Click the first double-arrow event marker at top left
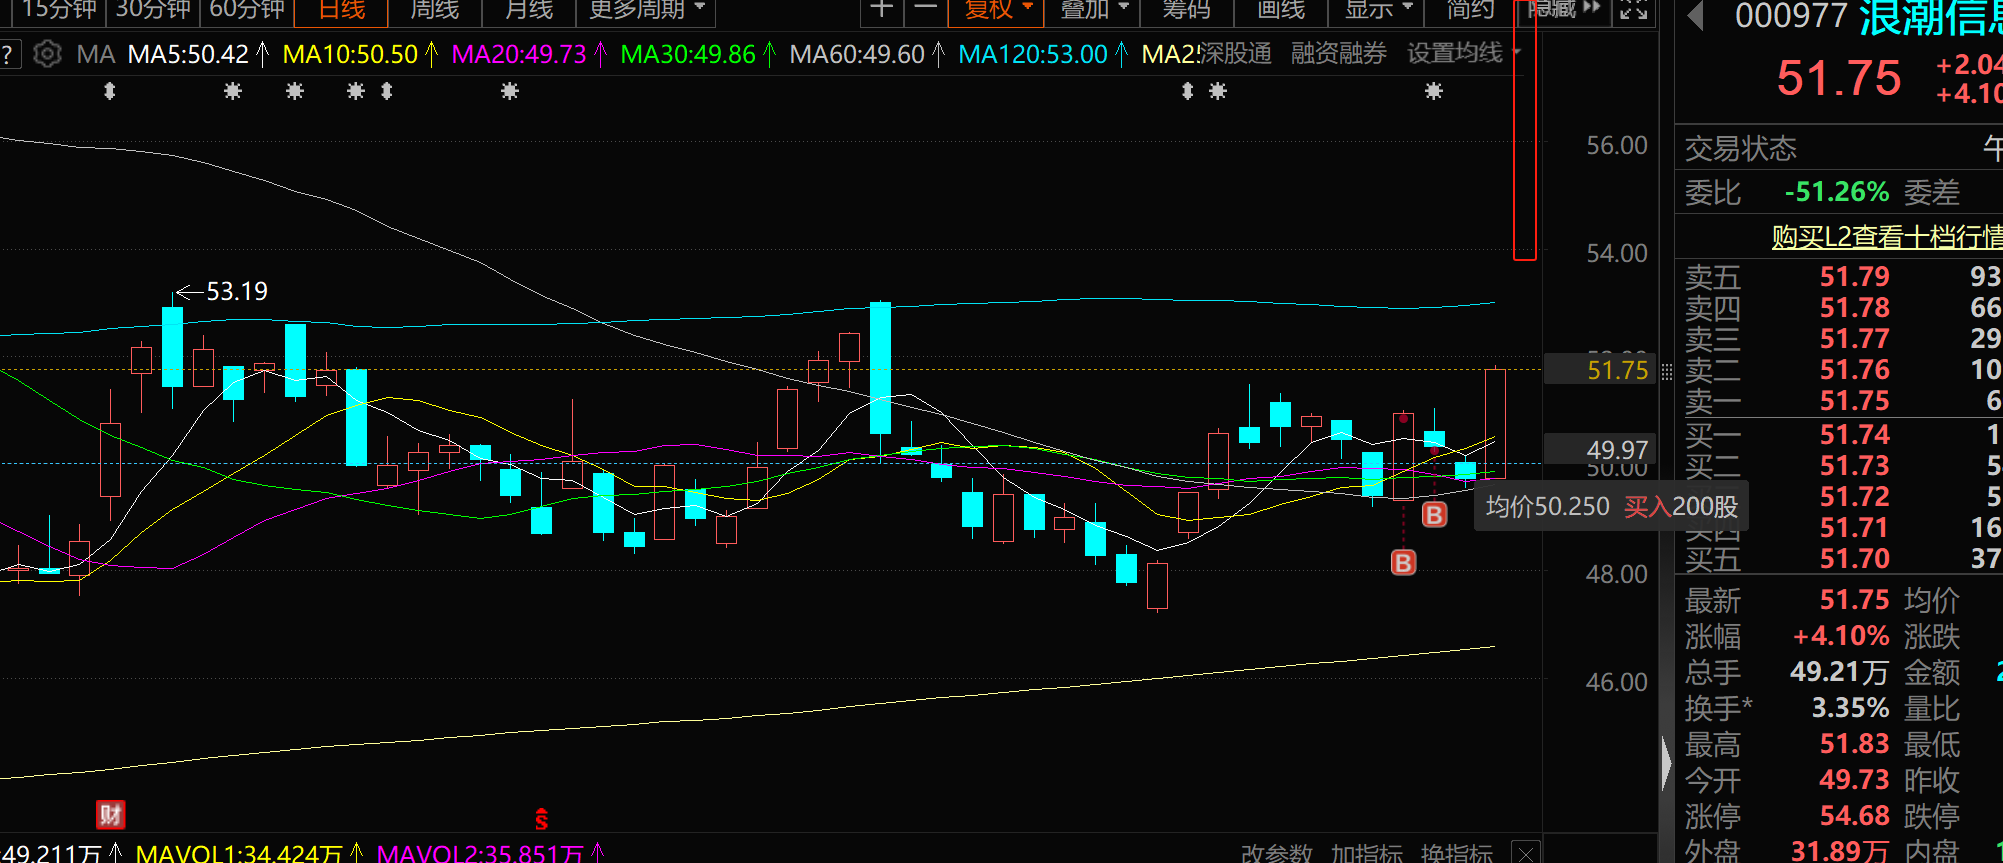Image resolution: width=2003 pixels, height=863 pixels. 110,91
